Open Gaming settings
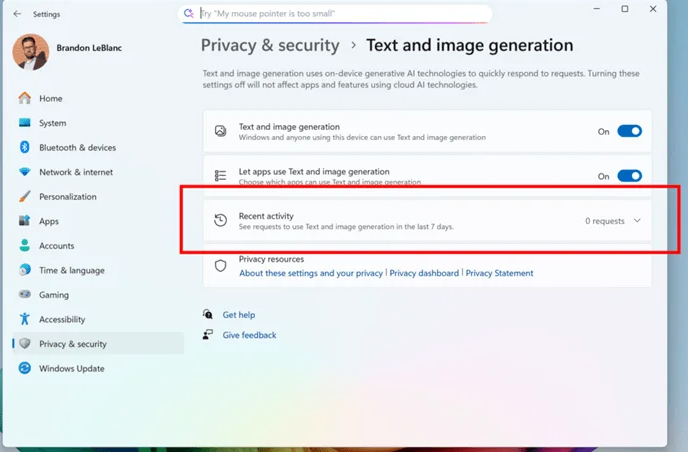This screenshot has width=688, height=452. 54,295
